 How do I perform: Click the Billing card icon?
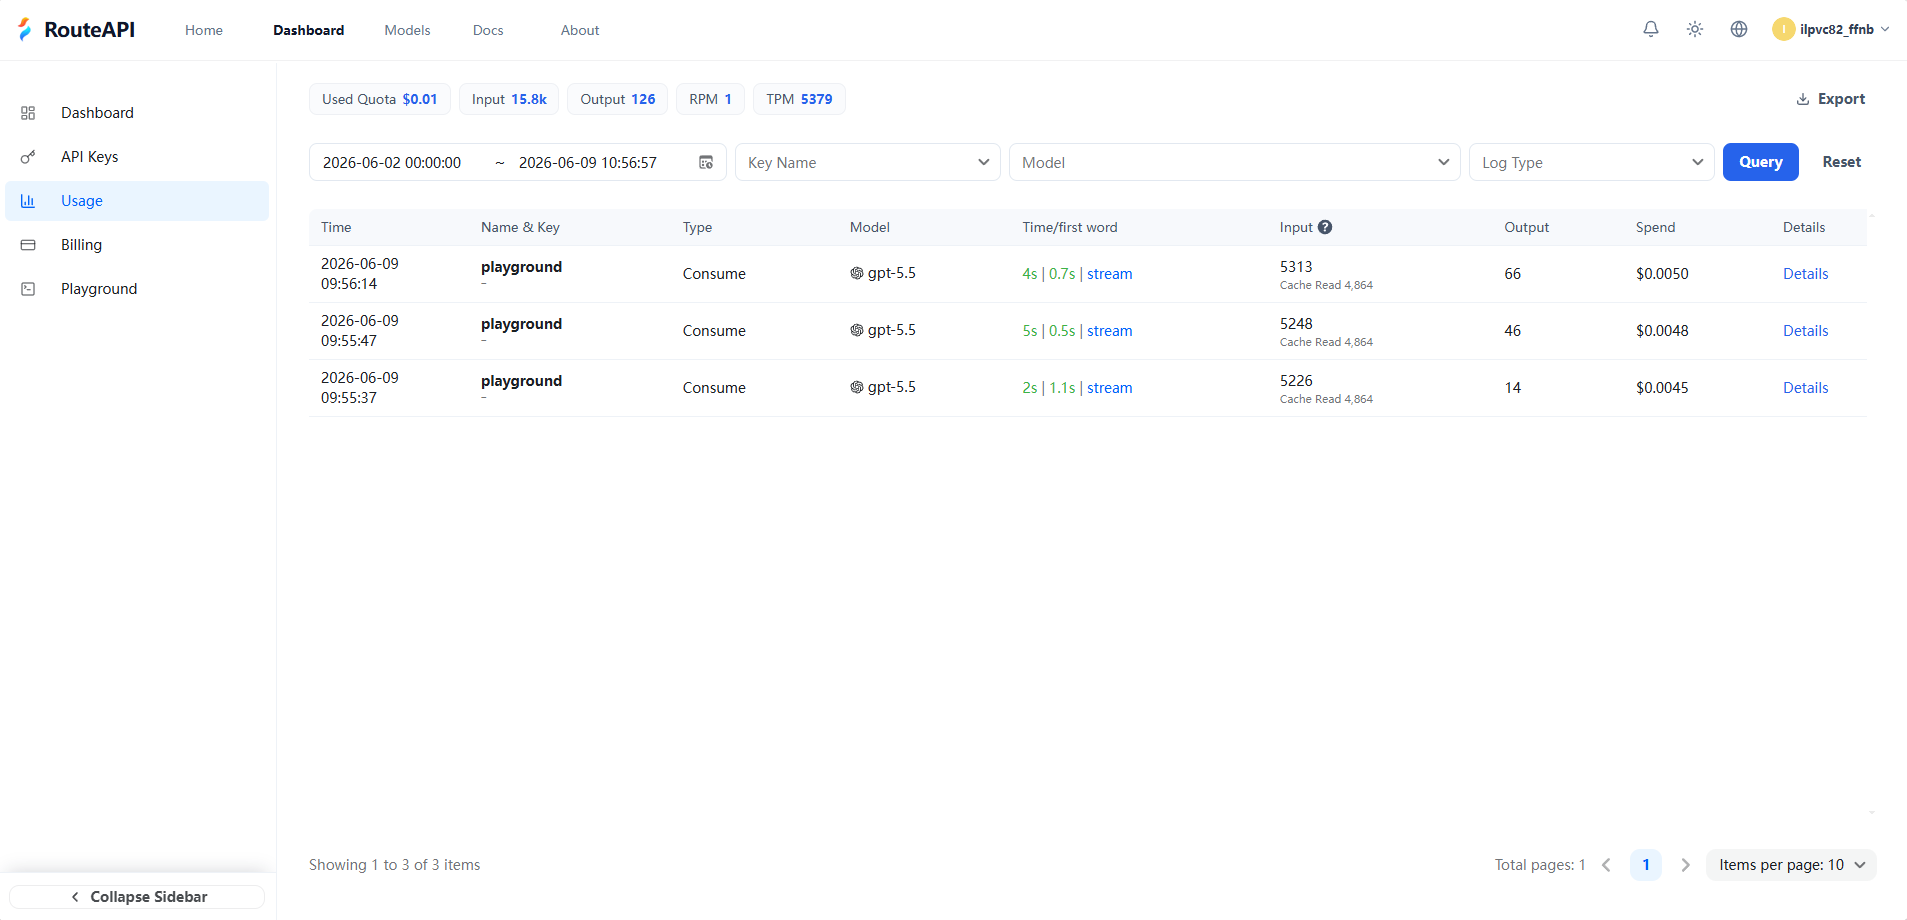click(28, 245)
